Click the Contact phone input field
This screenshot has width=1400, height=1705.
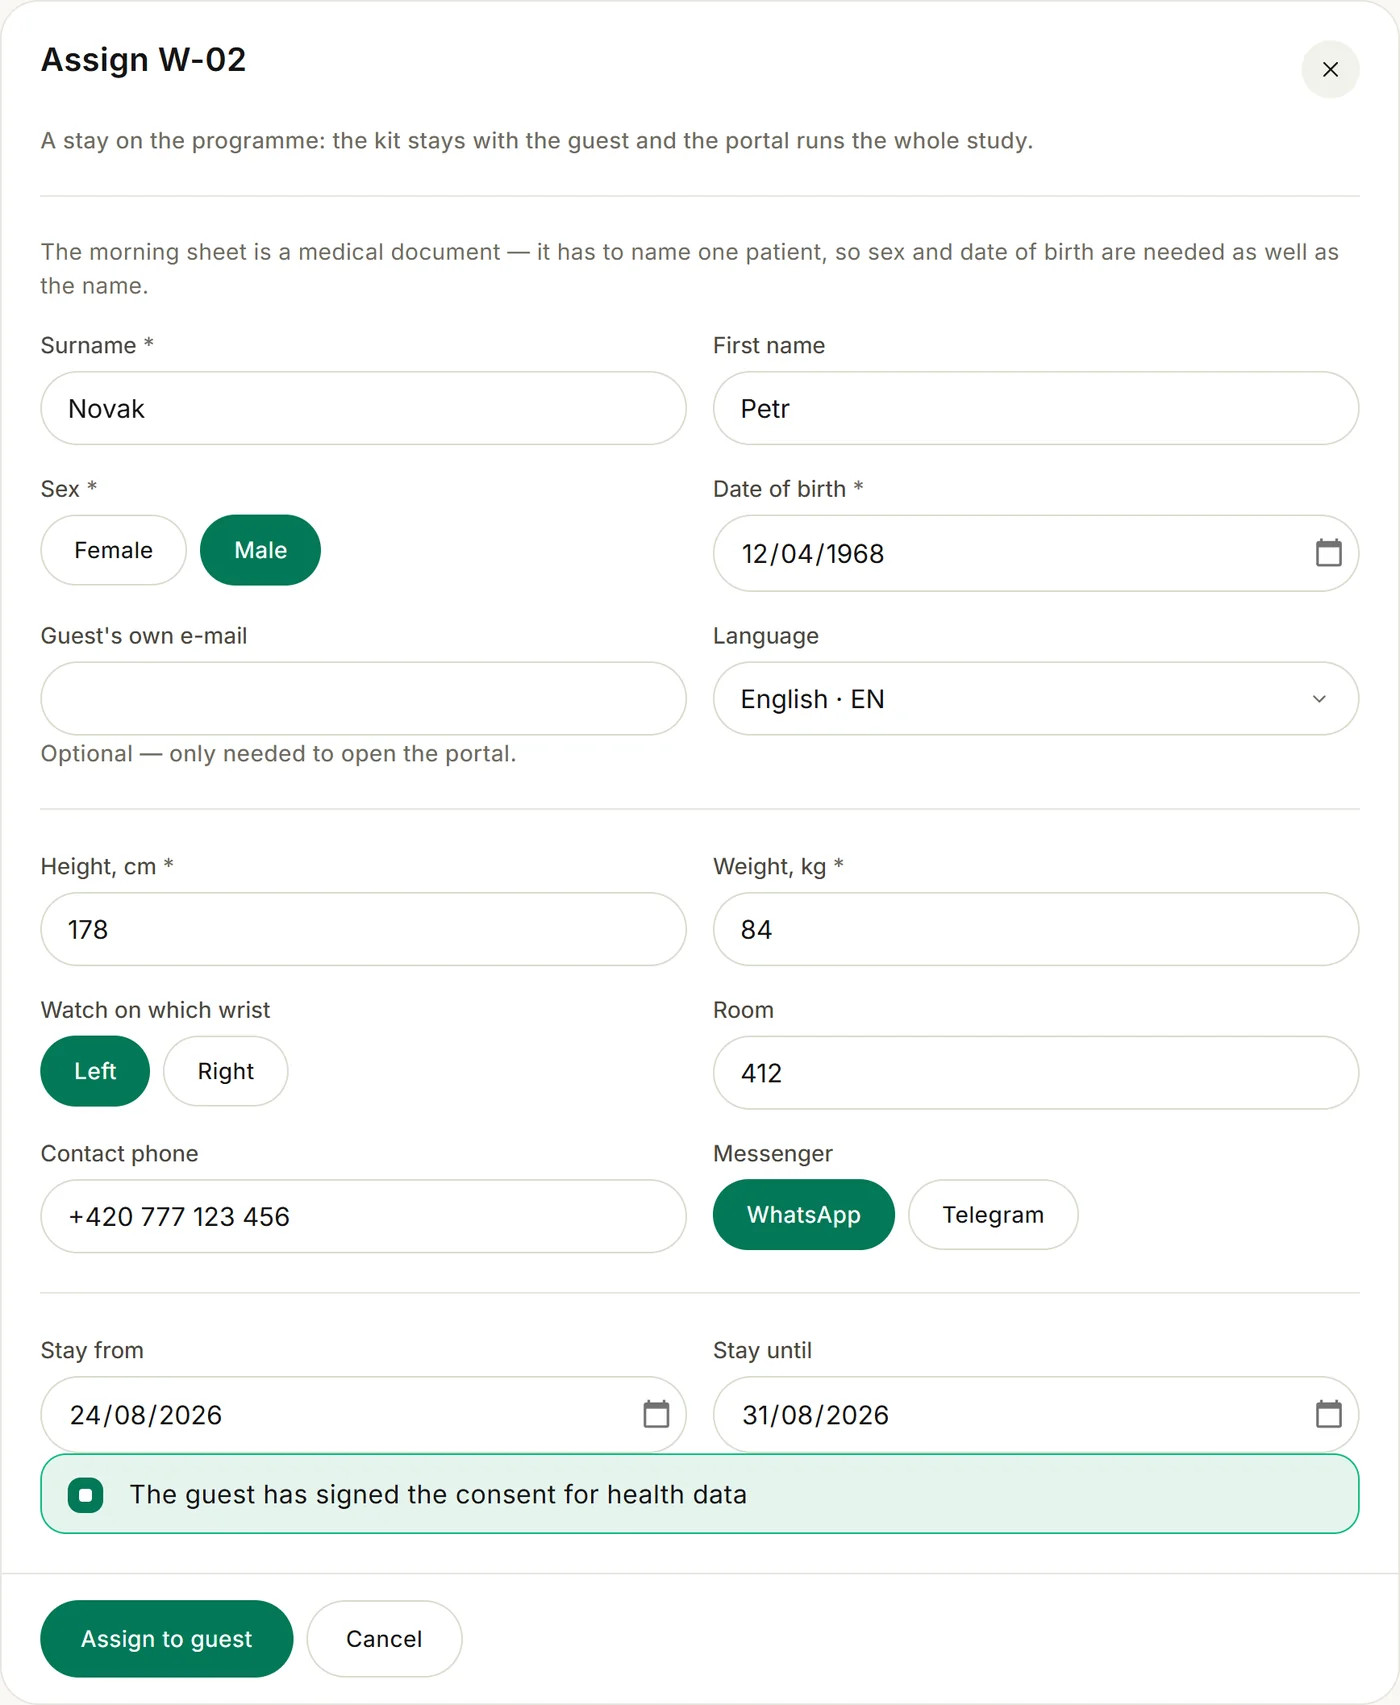tap(363, 1216)
